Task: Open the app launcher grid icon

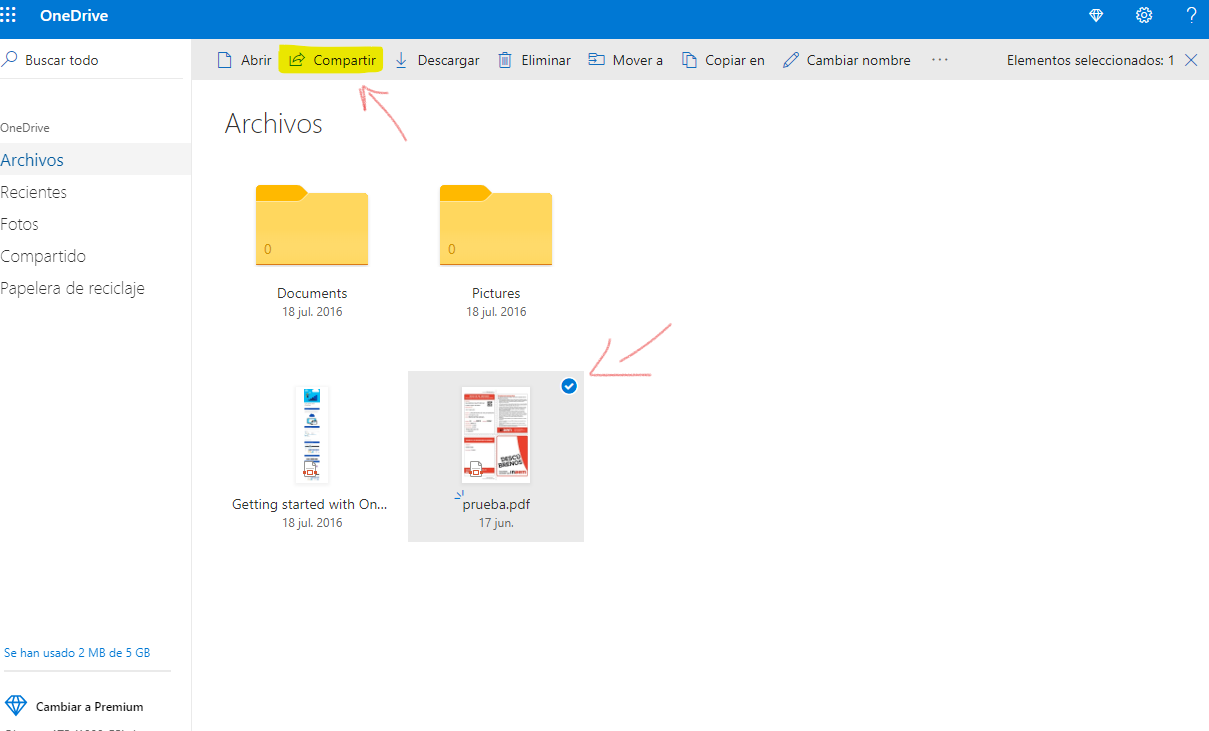Action: [8, 15]
